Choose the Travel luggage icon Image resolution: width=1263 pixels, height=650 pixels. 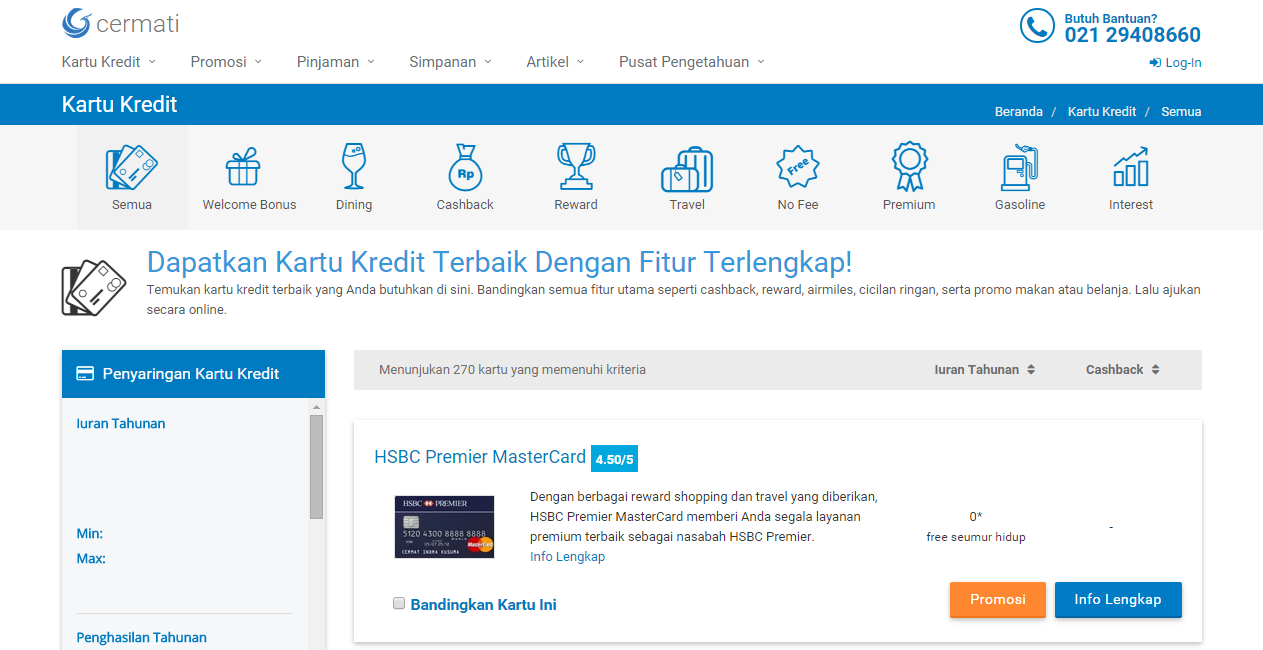(x=687, y=169)
